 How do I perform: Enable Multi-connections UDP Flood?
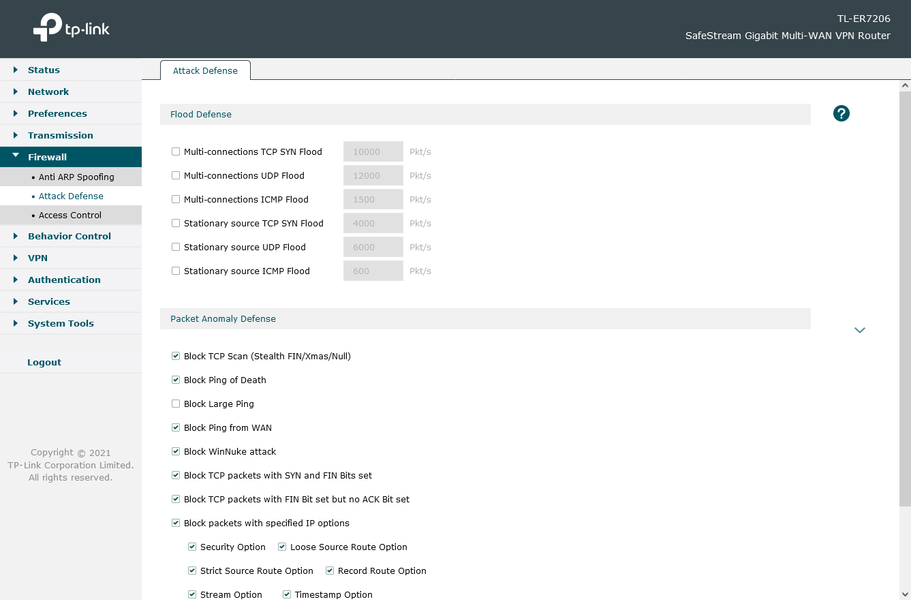pyautogui.click(x=175, y=175)
